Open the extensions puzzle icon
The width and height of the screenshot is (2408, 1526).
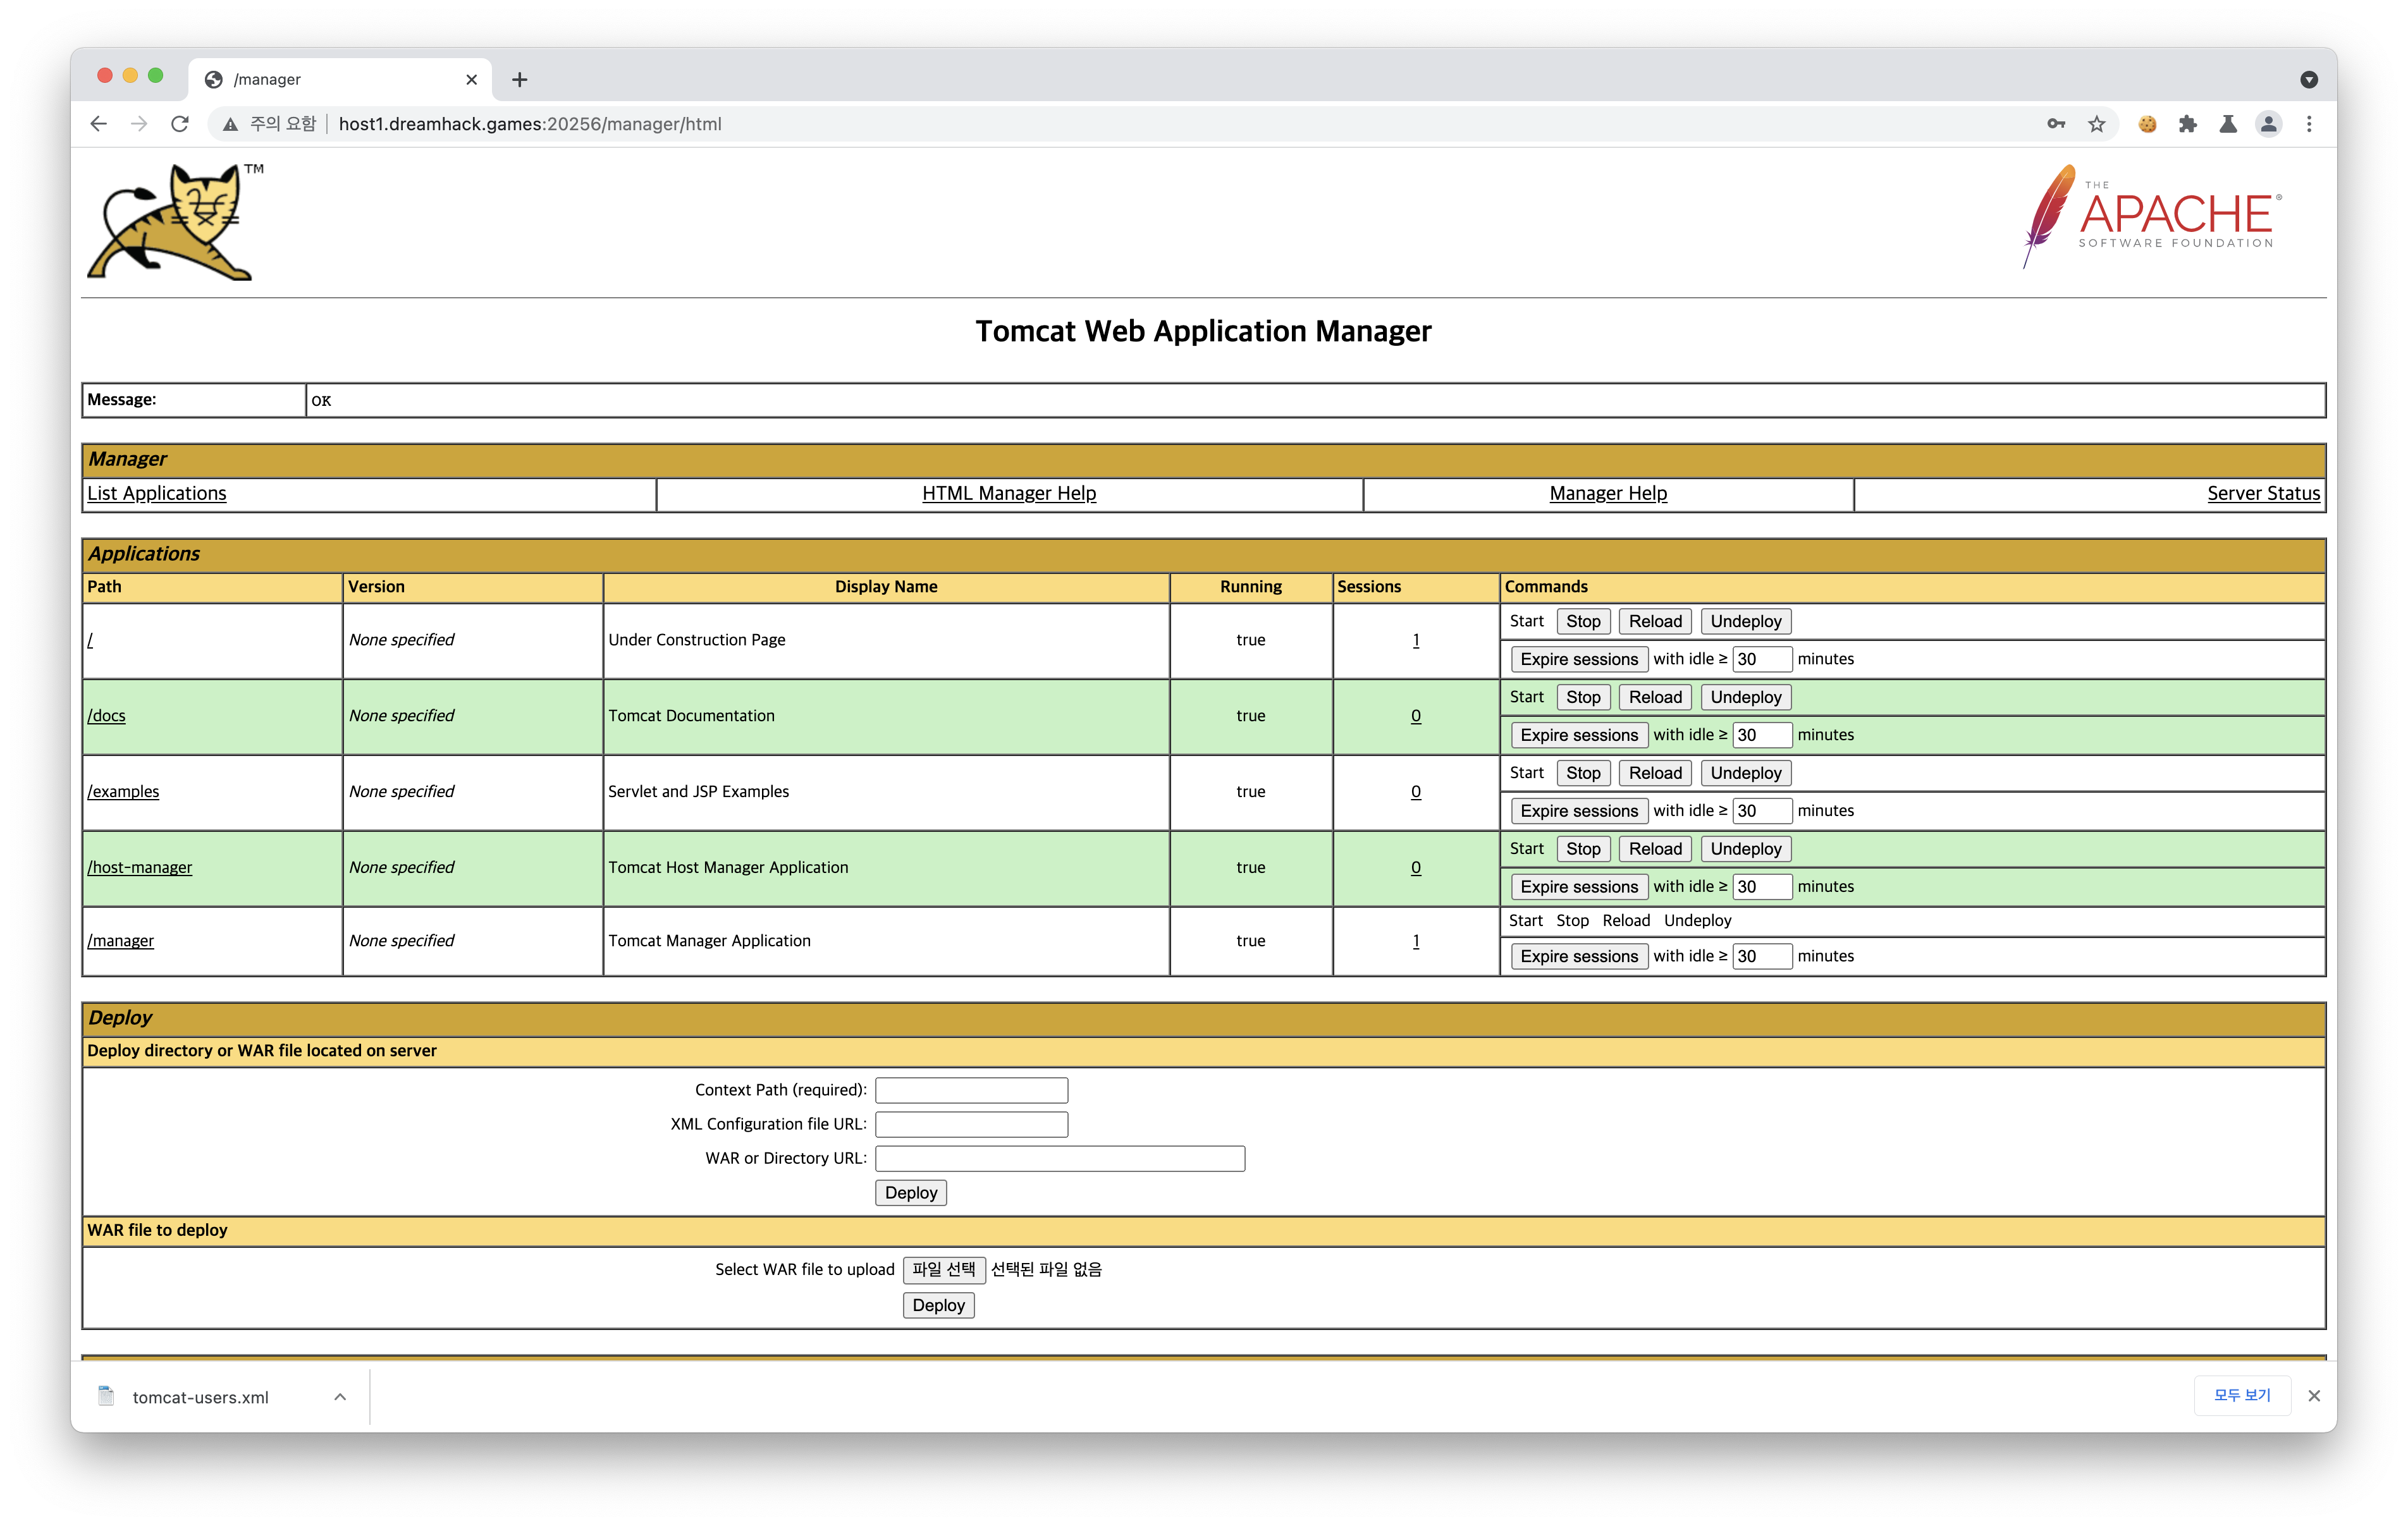coord(2188,124)
